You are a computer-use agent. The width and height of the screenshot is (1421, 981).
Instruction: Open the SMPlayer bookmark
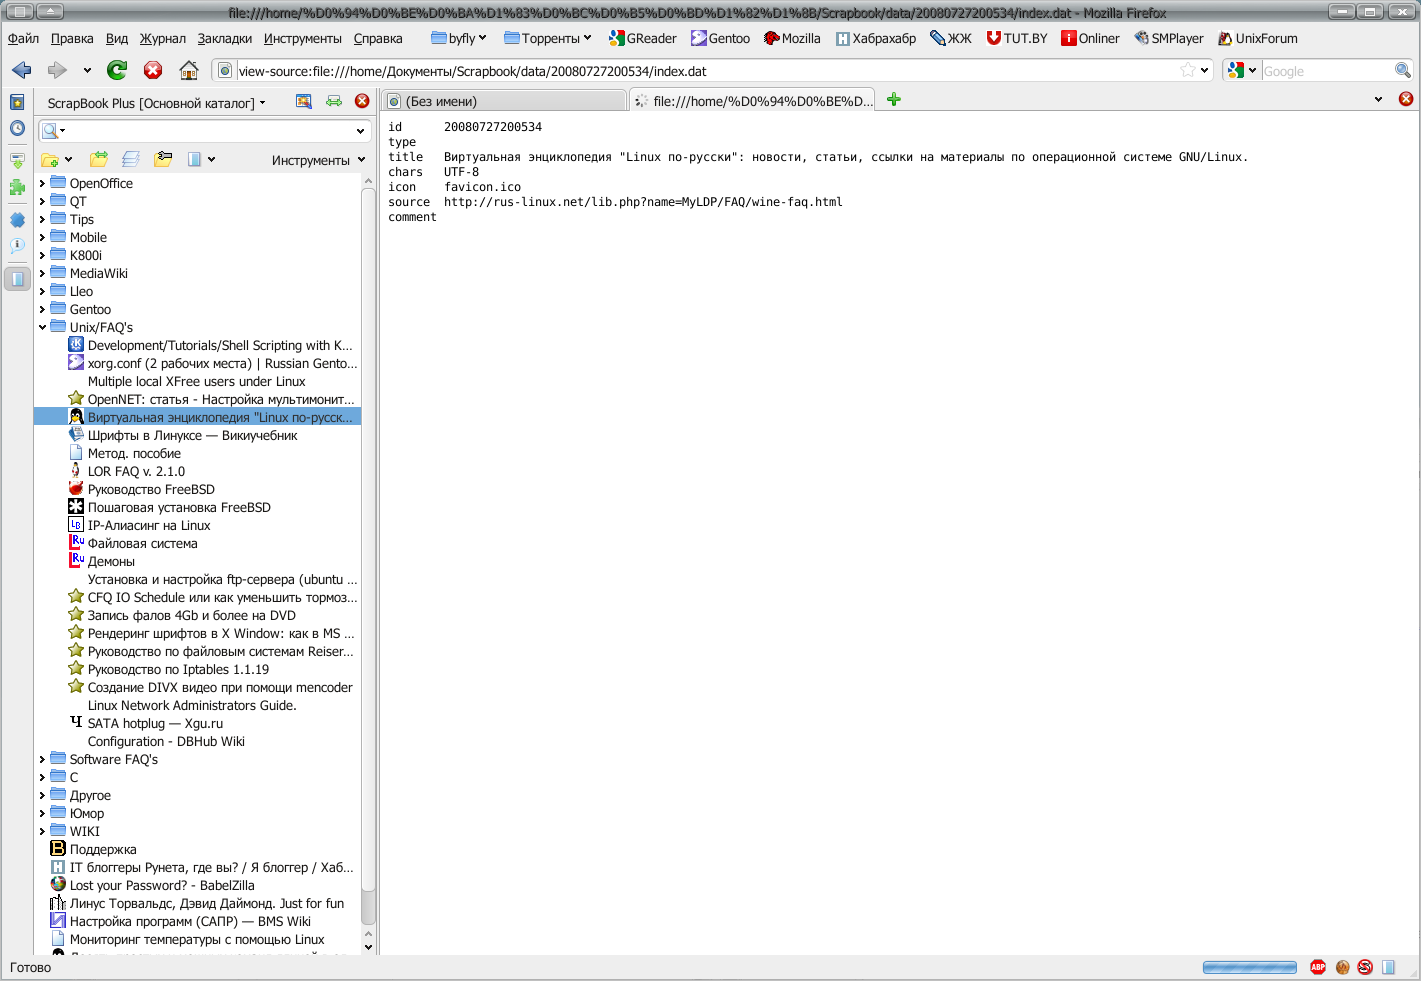click(x=1169, y=38)
